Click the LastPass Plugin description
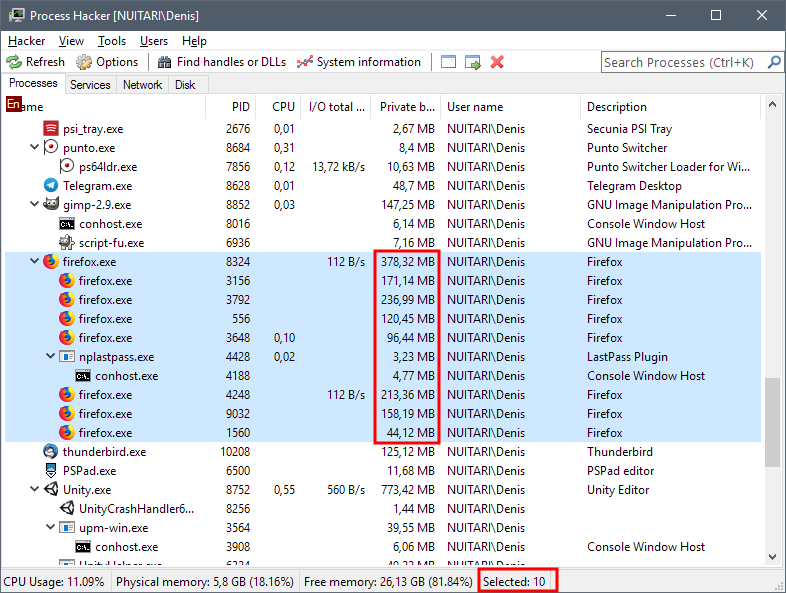 pos(627,357)
